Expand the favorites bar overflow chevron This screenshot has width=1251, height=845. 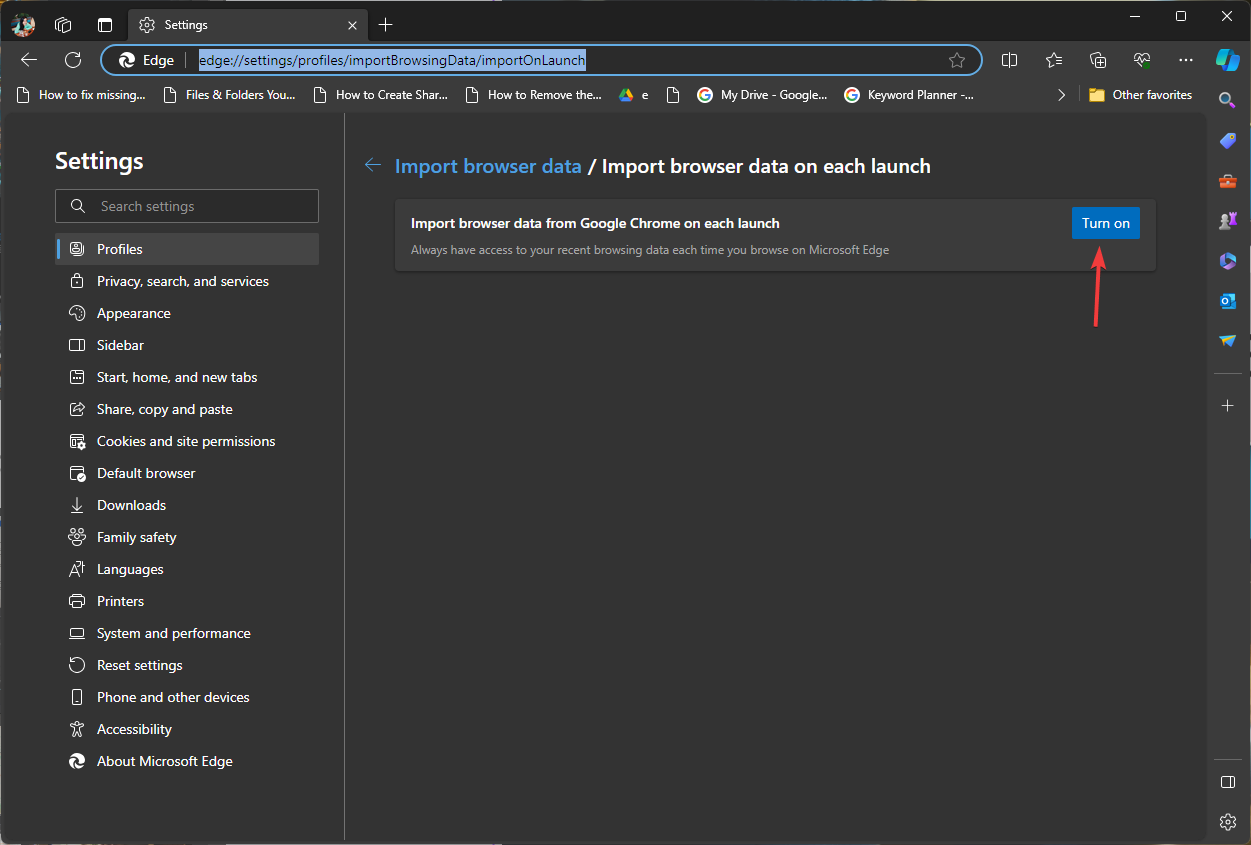1061,95
